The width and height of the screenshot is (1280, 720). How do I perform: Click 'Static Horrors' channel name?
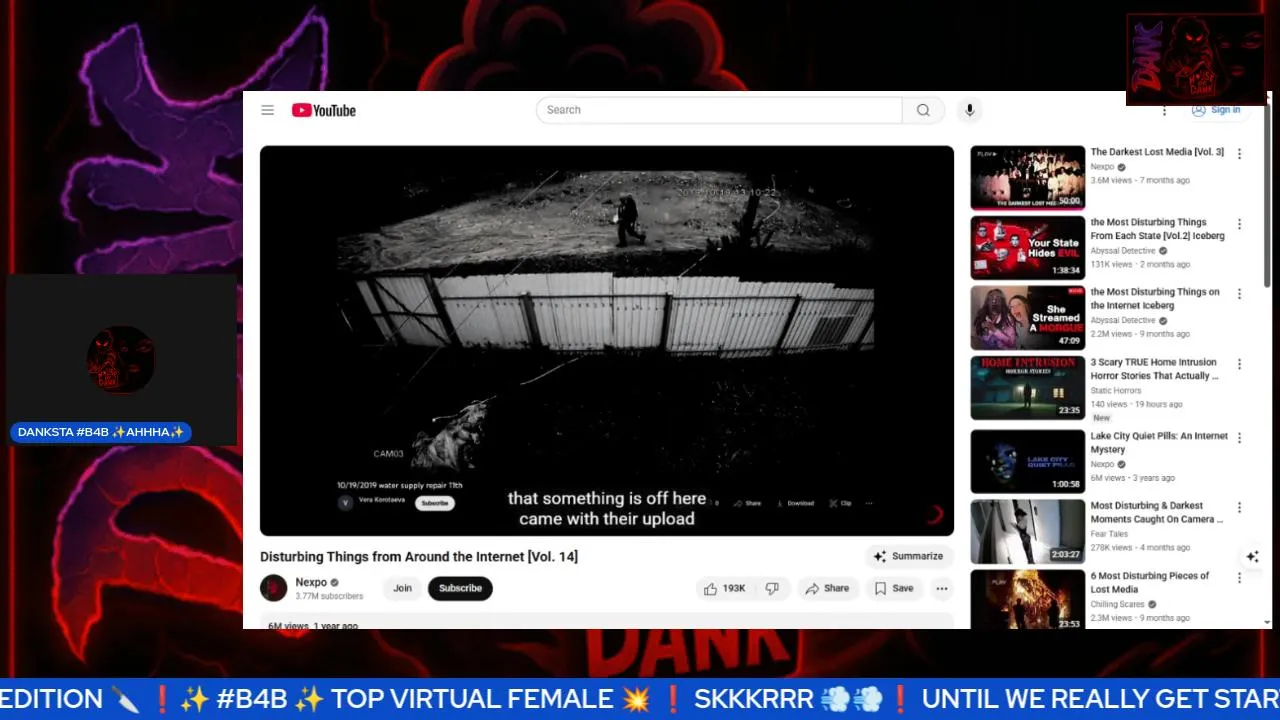click(x=1116, y=391)
